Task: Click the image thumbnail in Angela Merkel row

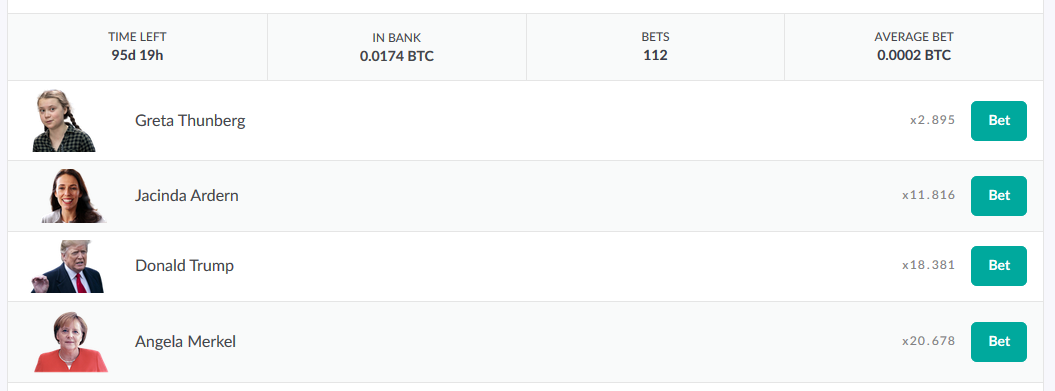Action: coord(71,342)
